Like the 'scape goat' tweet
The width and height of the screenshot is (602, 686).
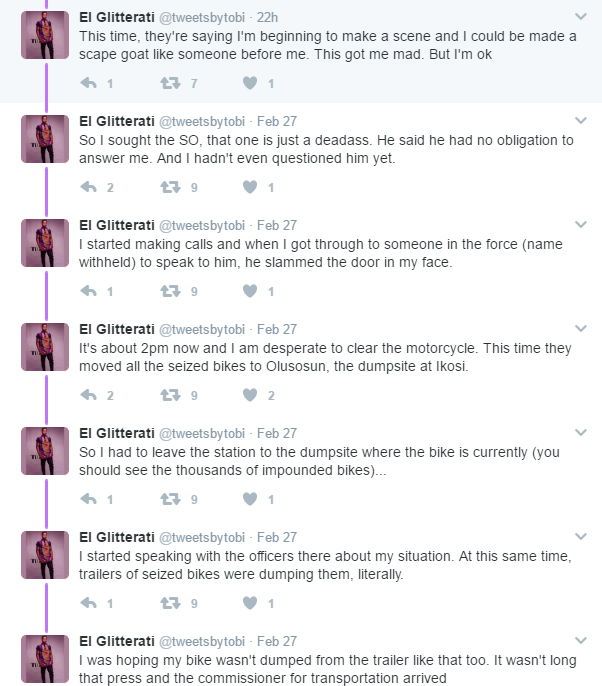[x=249, y=83]
